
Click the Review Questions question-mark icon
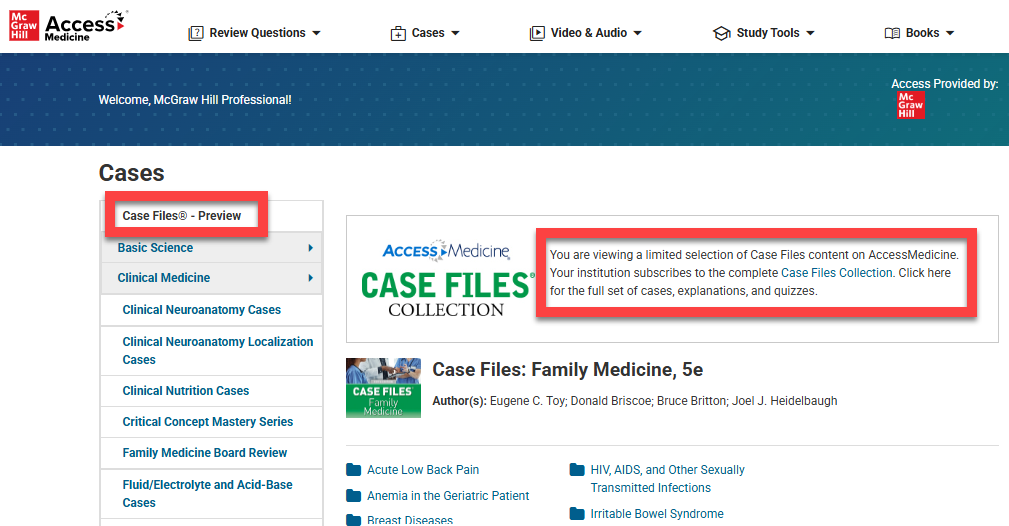pyautogui.click(x=196, y=33)
